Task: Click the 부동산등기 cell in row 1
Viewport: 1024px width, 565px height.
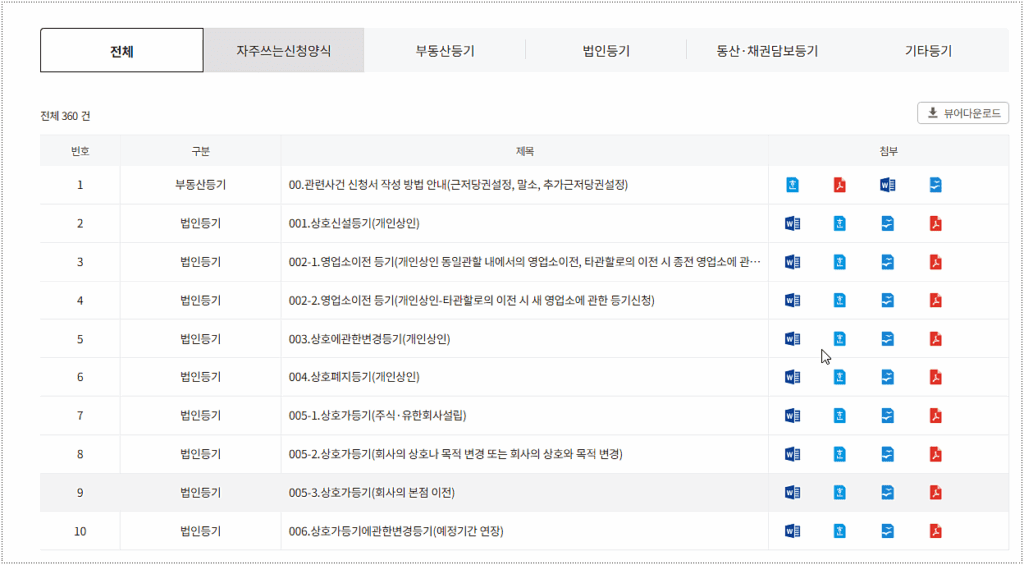Action: click(x=200, y=186)
